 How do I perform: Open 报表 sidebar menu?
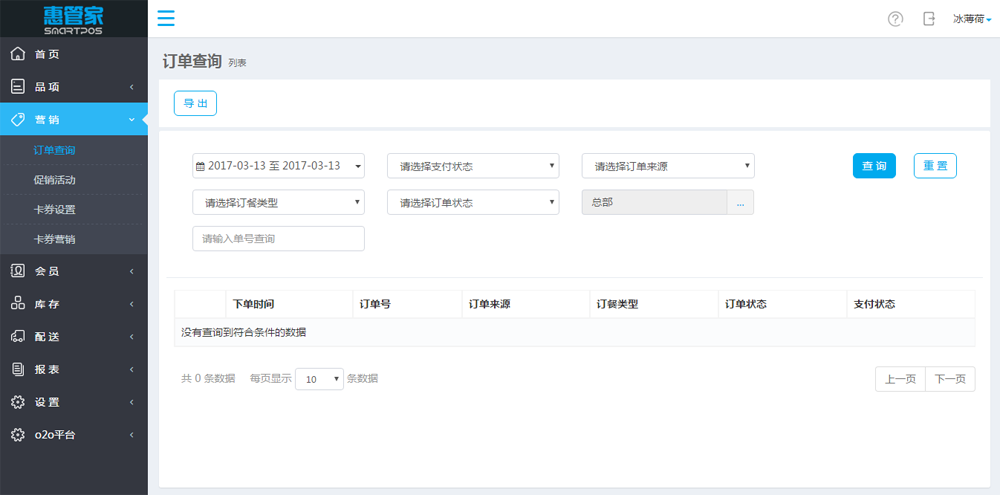(74, 369)
